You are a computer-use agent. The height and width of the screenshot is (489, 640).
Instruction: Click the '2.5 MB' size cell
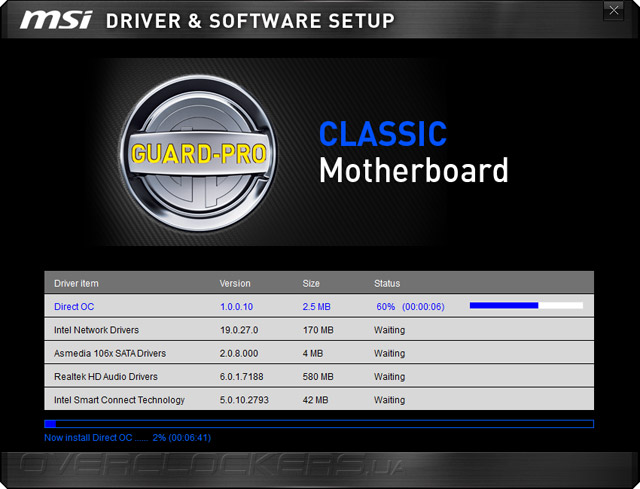point(316,307)
